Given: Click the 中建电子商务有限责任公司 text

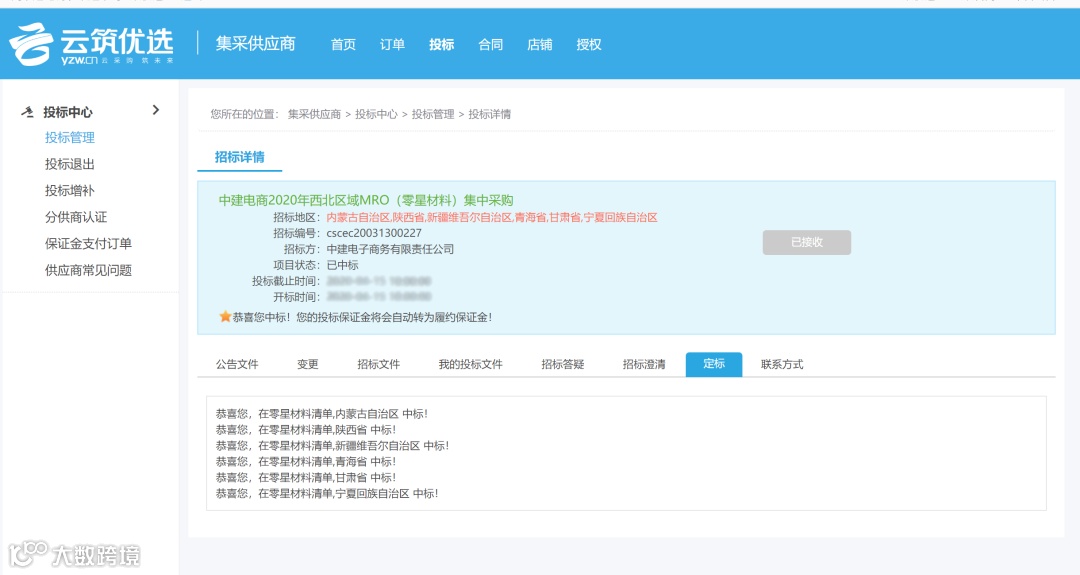Looking at the screenshot, I should point(390,249).
